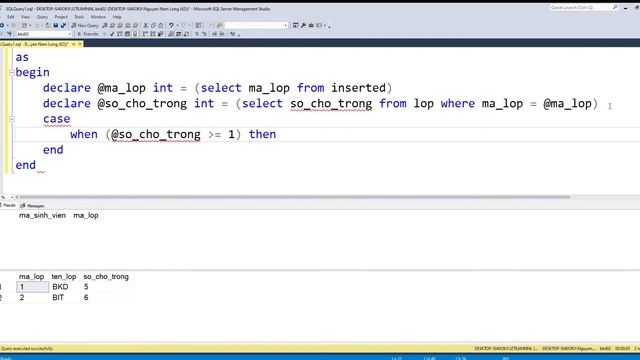Viewport: 640px width, 360px height.
Task: Open the Window menu
Action: pyautogui.click(x=98, y=17)
